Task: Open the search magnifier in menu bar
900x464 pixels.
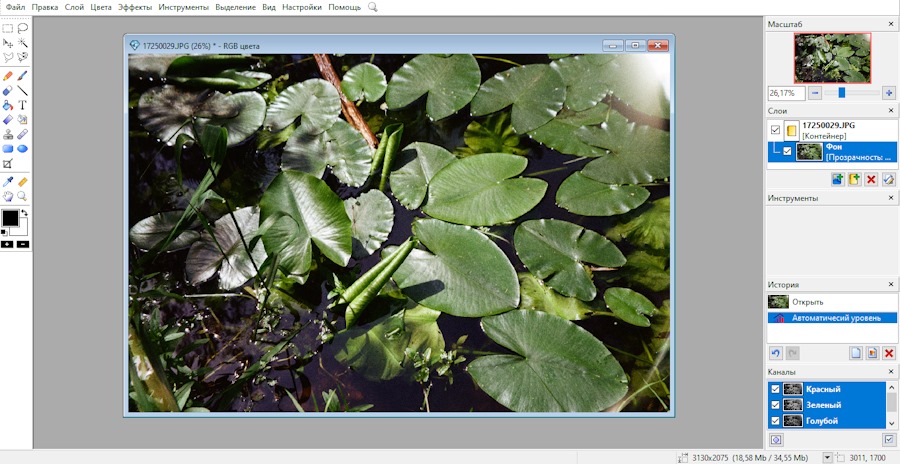Action: coord(373,7)
